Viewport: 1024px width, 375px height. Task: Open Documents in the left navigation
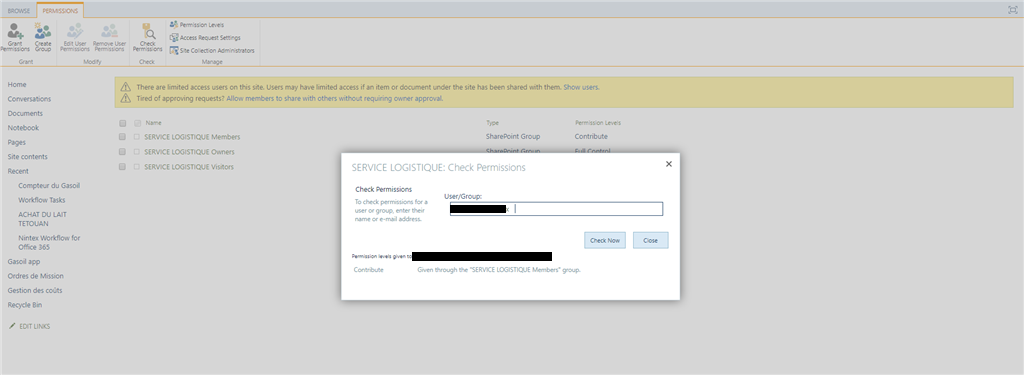[25, 114]
